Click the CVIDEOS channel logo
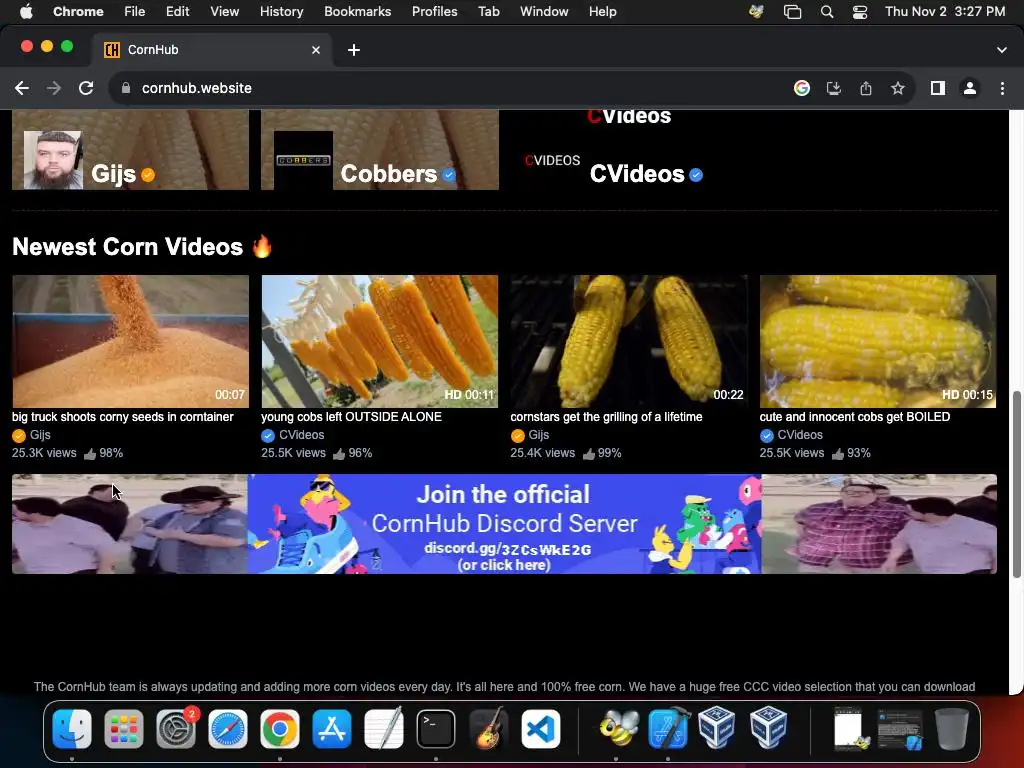The width and height of the screenshot is (1024, 768). coord(552,161)
